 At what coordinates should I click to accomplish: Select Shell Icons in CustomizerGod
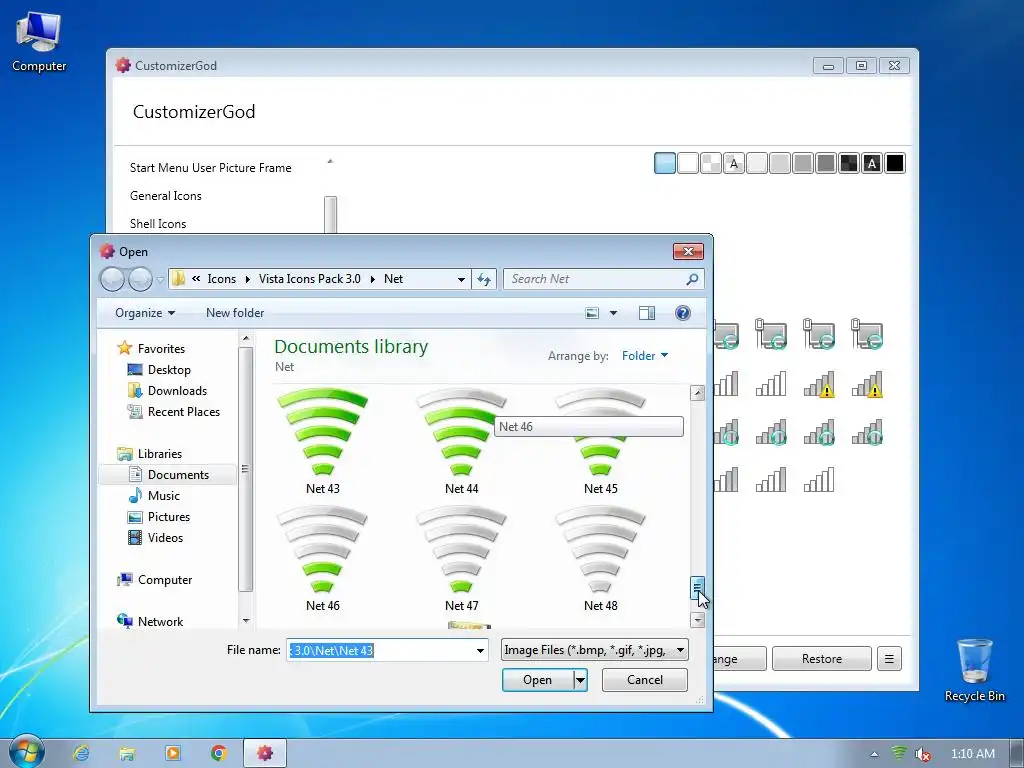coord(158,224)
